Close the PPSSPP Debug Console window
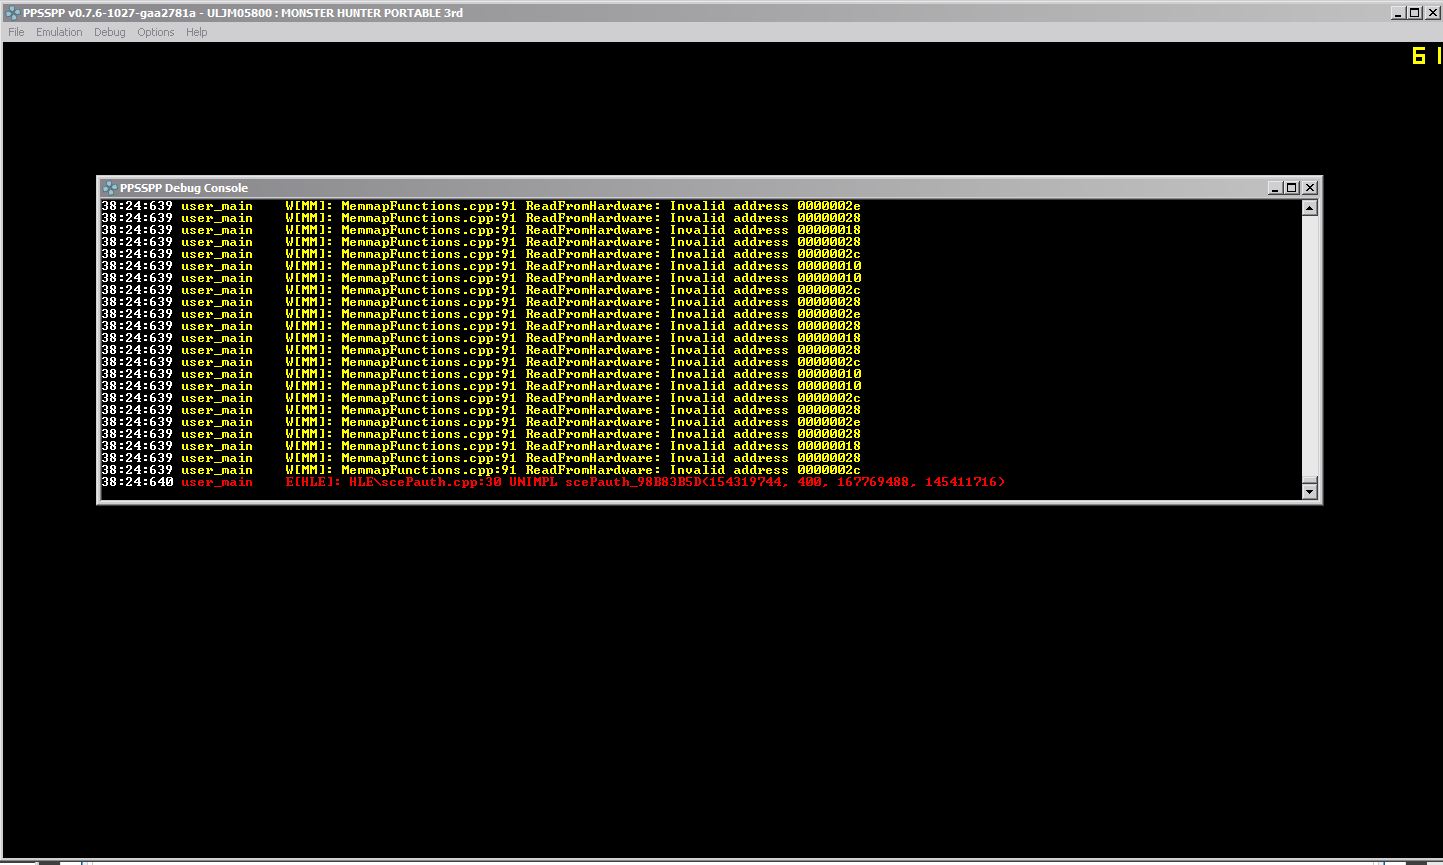Viewport: 1443px width, 865px height. (x=1310, y=188)
